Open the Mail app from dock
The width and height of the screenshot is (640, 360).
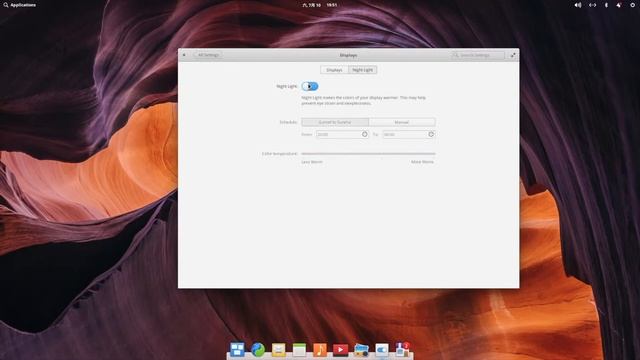[279, 350]
